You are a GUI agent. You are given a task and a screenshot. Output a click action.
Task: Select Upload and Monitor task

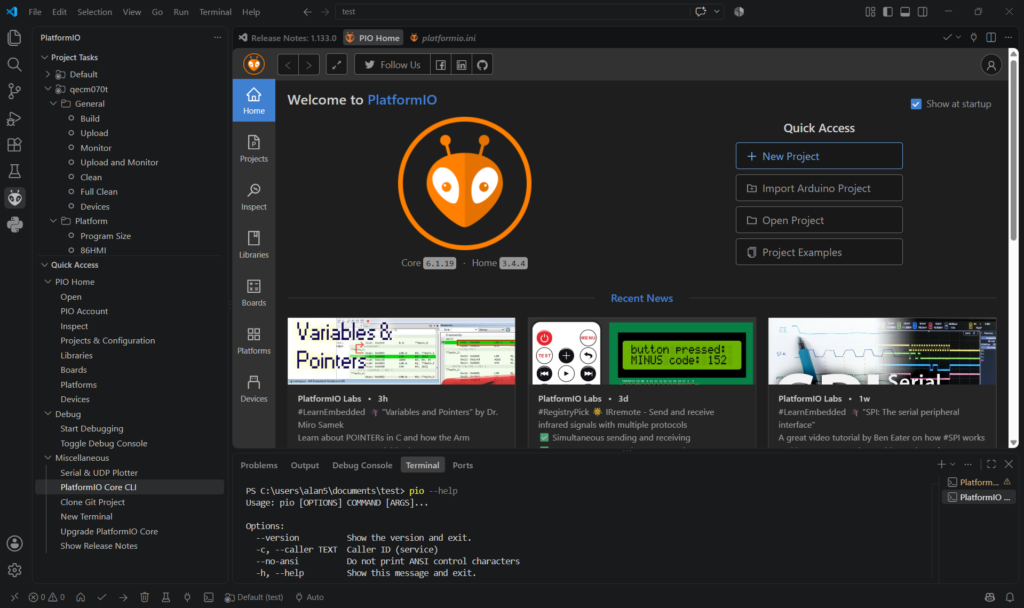[119, 162]
